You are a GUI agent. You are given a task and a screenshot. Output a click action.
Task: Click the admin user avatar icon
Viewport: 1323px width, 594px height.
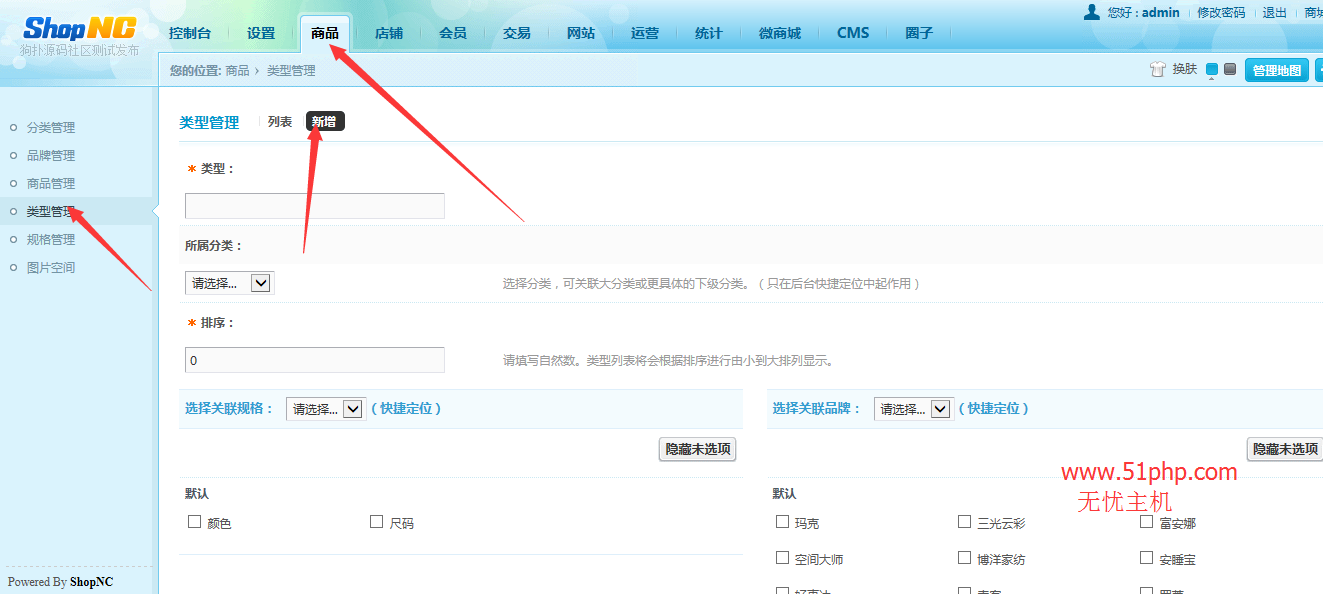point(1092,12)
